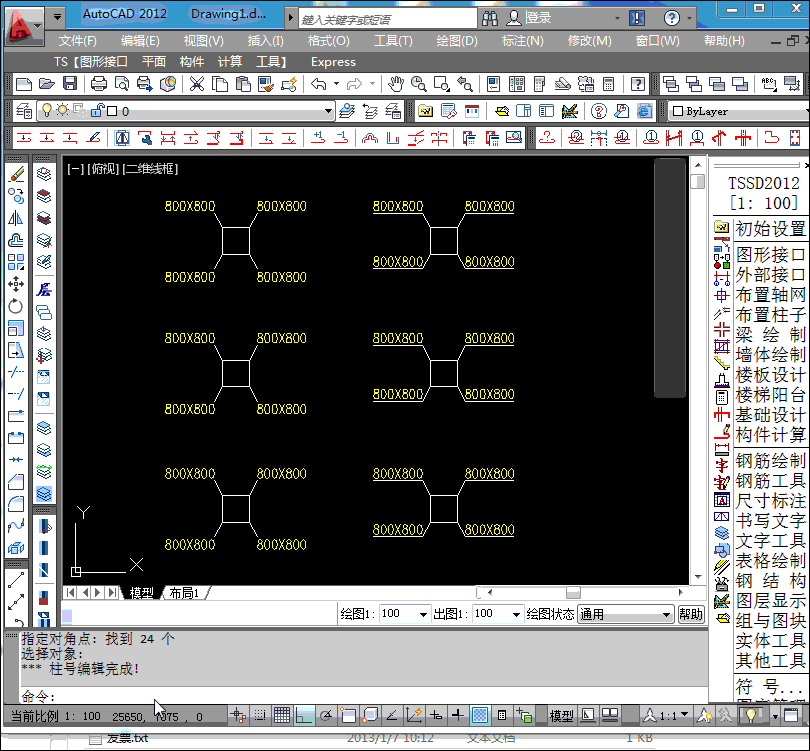Click 钢筋绘制 in the TSSD panel
This screenshot has width=810, height=751.
pyautogui.click(x=770, y=460)
